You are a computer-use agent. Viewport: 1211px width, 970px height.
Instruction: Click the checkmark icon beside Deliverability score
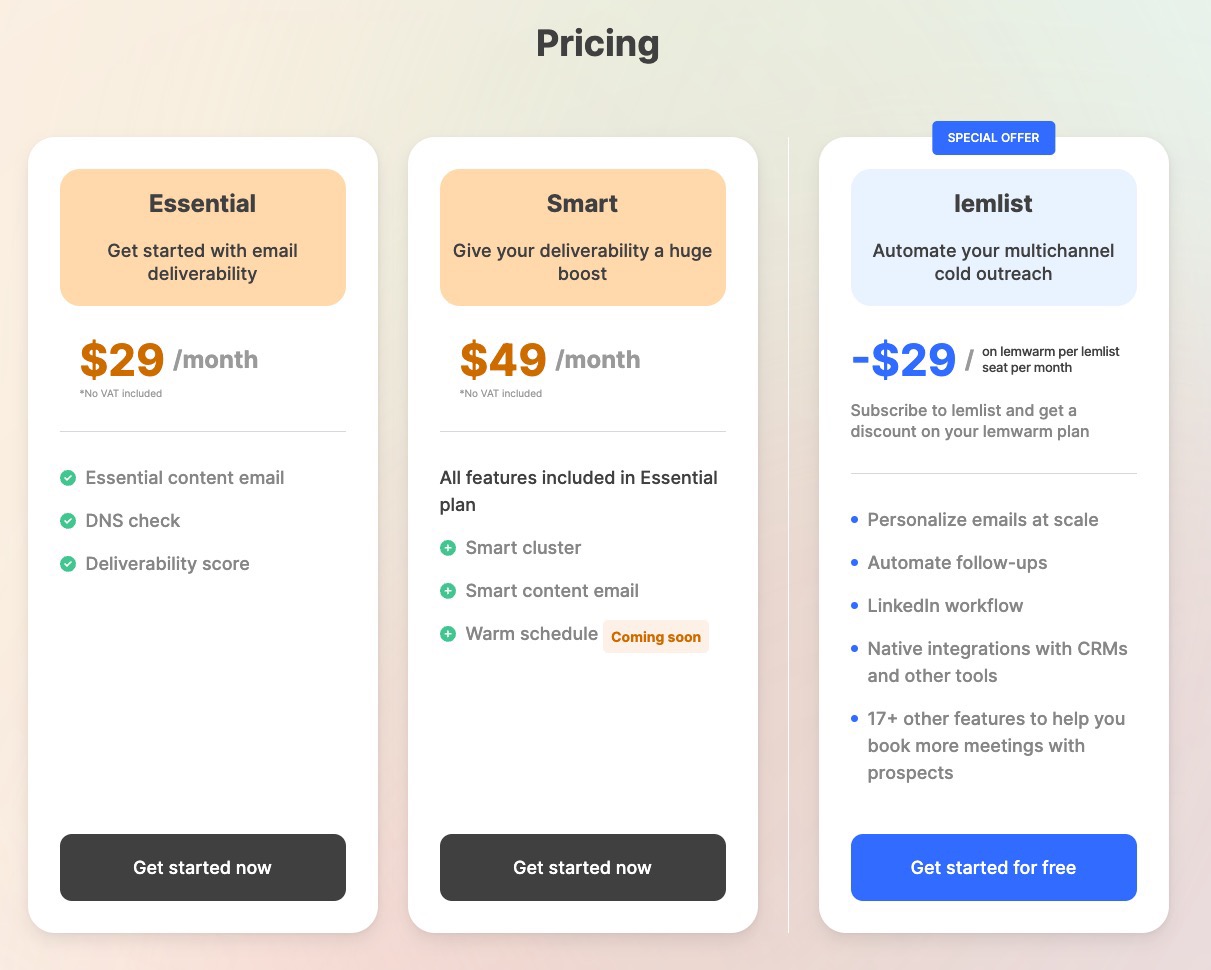[68, 564]
